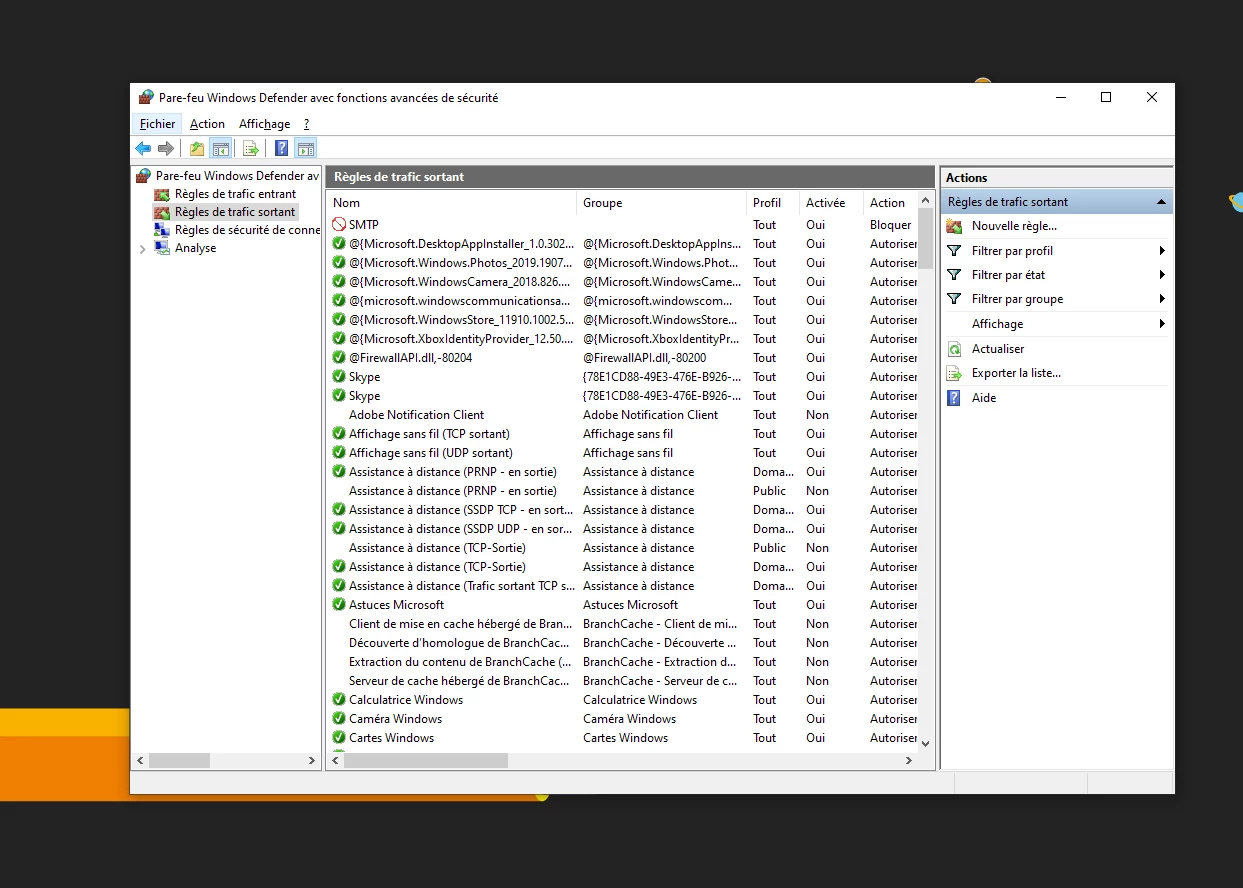Click the Filtrer par groupe funnel icon
The width and height of the screenshot is (1243, 888).
click(x=954, y=299)
